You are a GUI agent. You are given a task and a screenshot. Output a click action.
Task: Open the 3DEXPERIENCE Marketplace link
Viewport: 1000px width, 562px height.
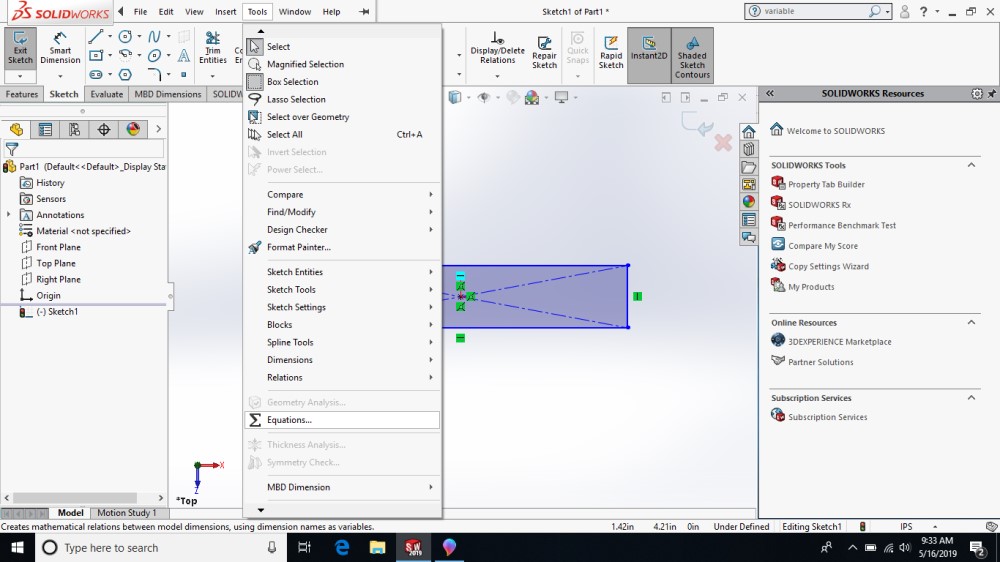click(x=839, y=342)
